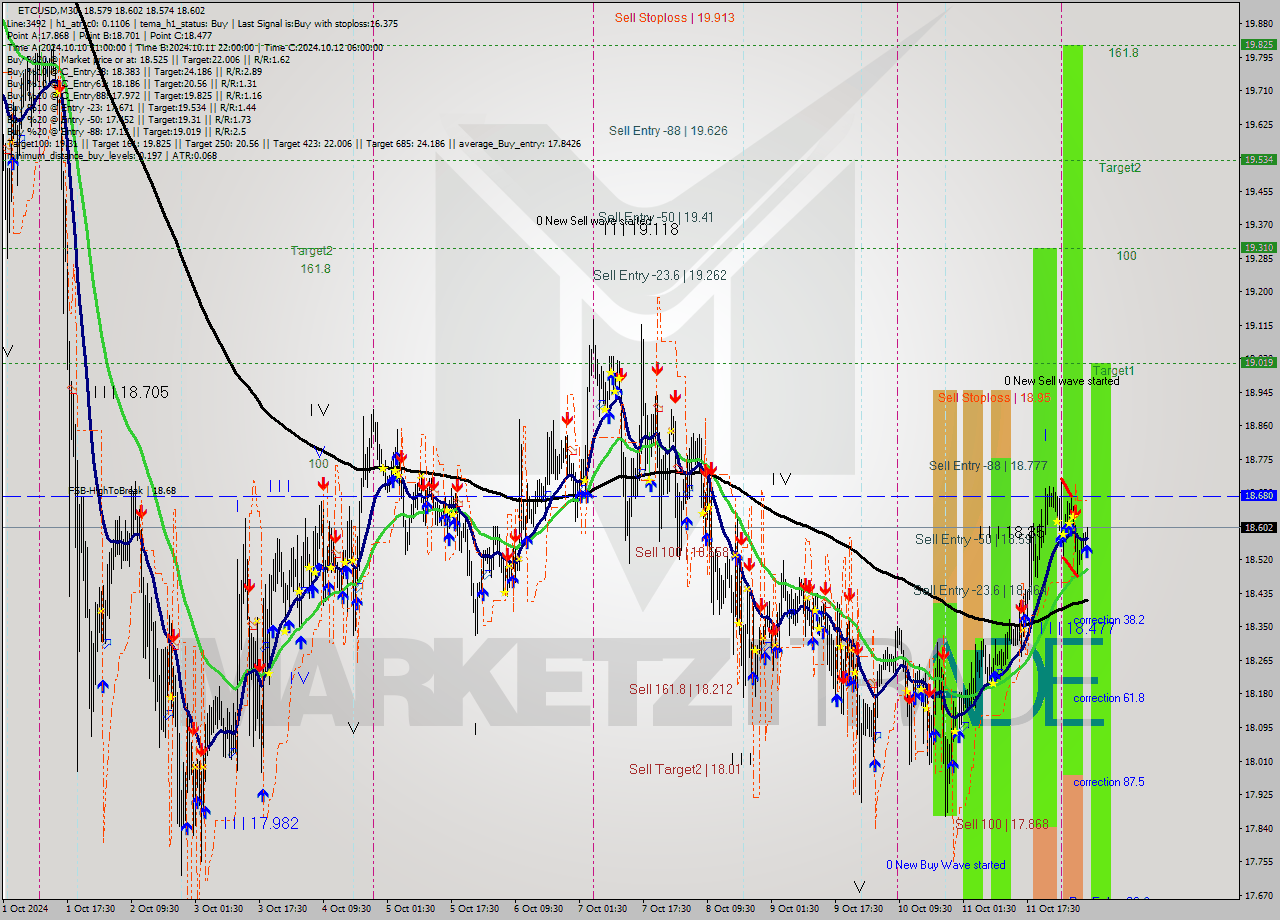The image size is (1280, 920).
Task: Select the 'FSB-HighToBreak | 18.68' line label
Action: [122, 491]
